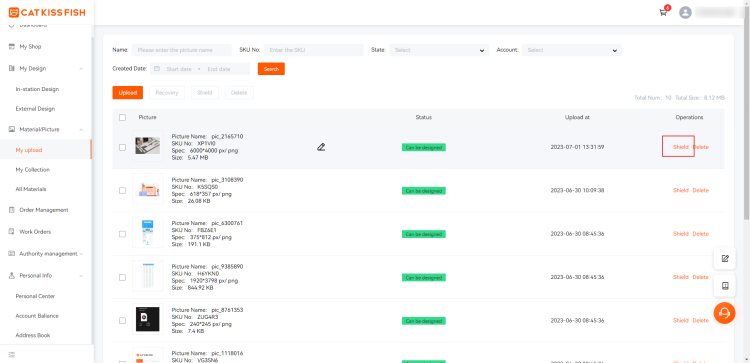Open thumbnail of pic_8761353

147,319
